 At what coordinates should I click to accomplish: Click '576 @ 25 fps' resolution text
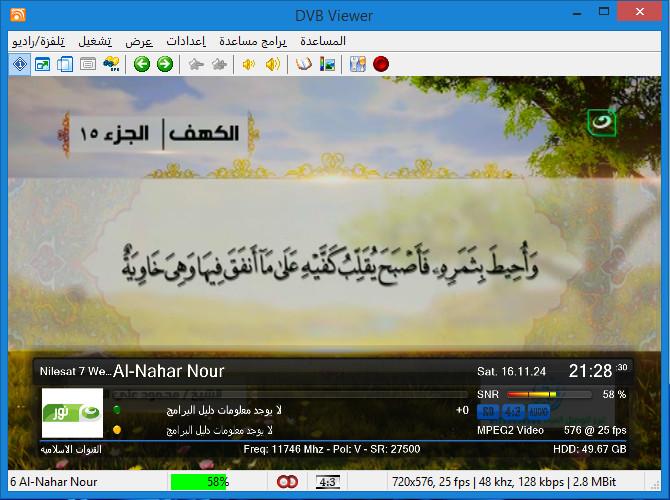595,430
